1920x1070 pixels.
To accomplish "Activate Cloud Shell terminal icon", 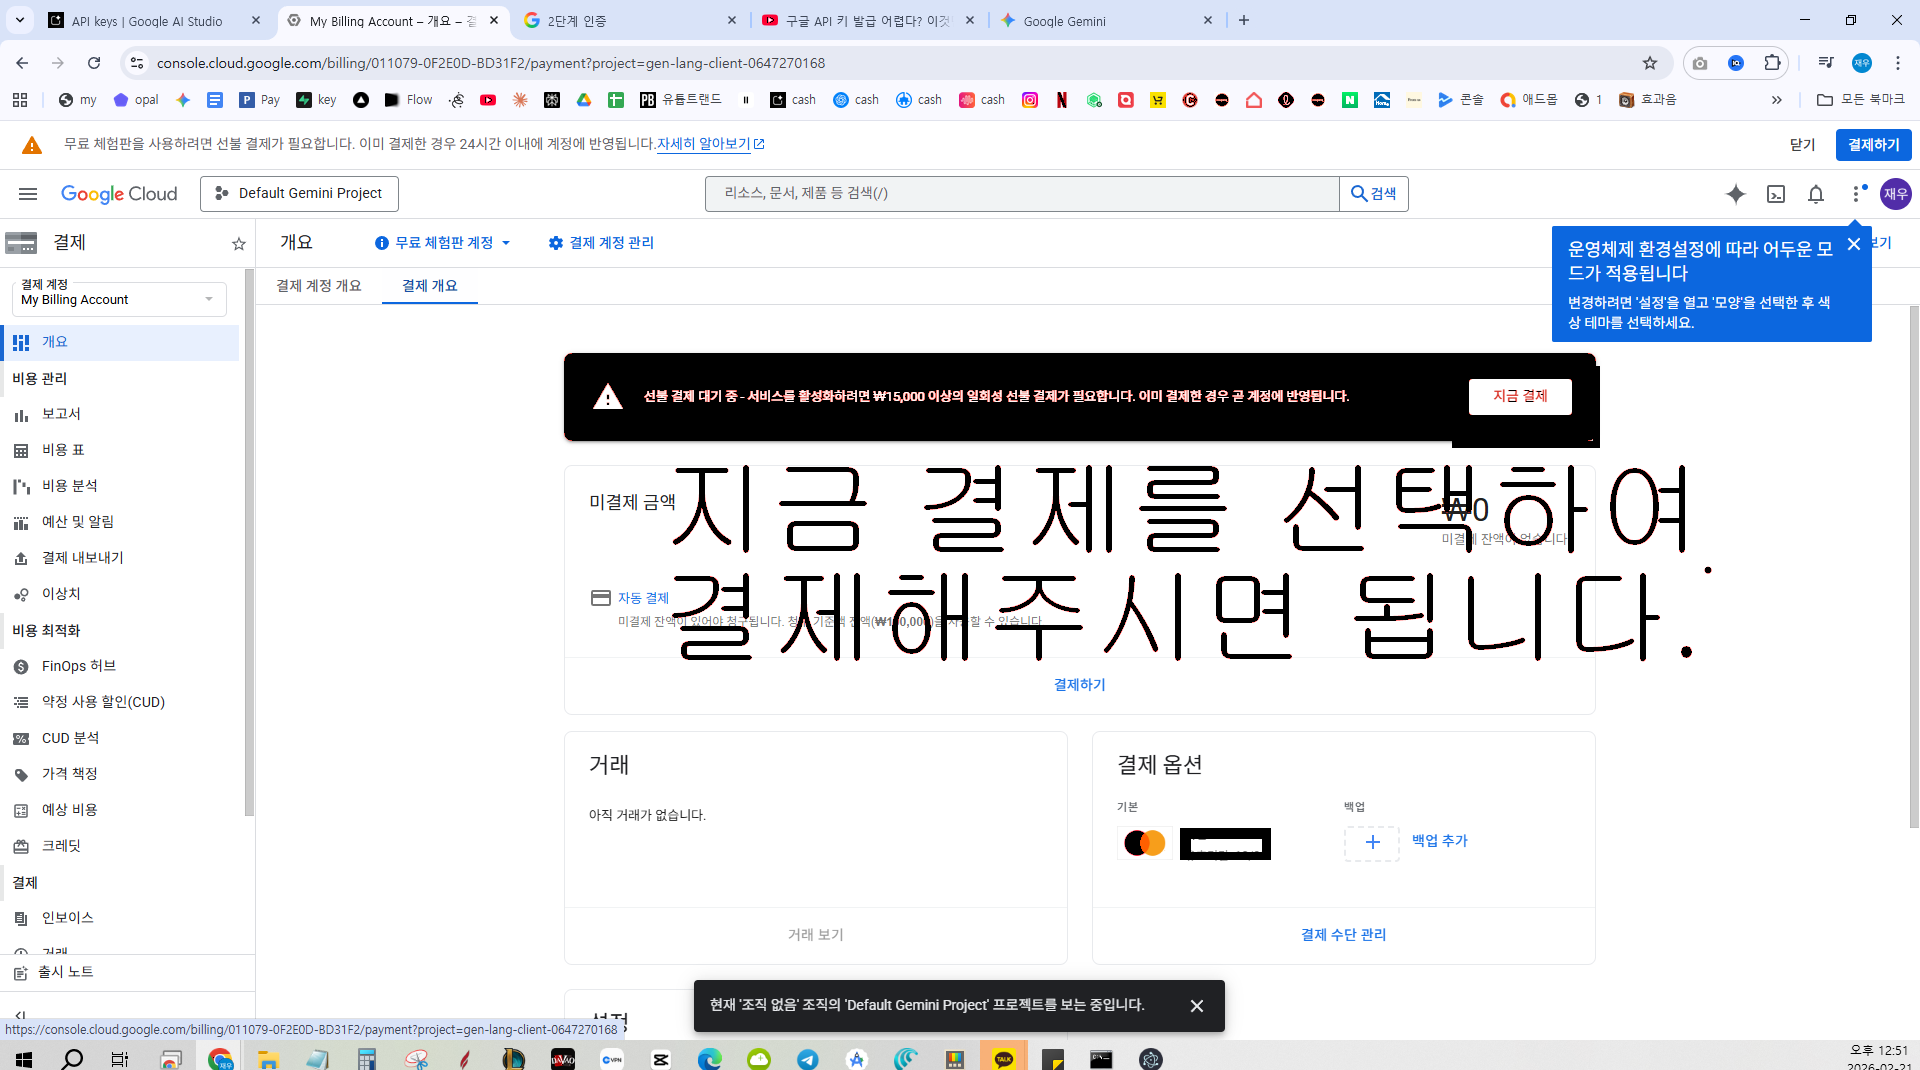I will 1776,194.
